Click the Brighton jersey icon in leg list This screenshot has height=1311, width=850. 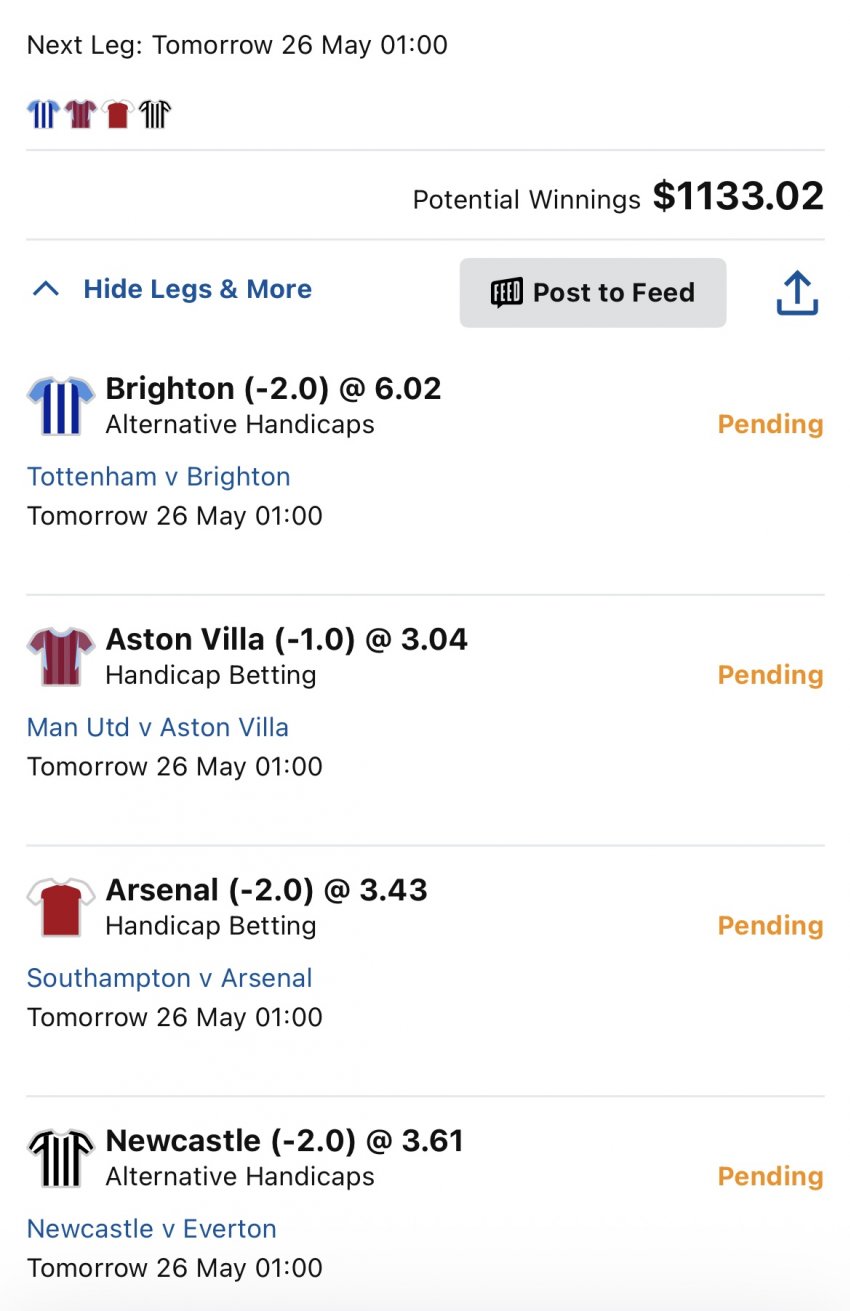coord(60,406)
